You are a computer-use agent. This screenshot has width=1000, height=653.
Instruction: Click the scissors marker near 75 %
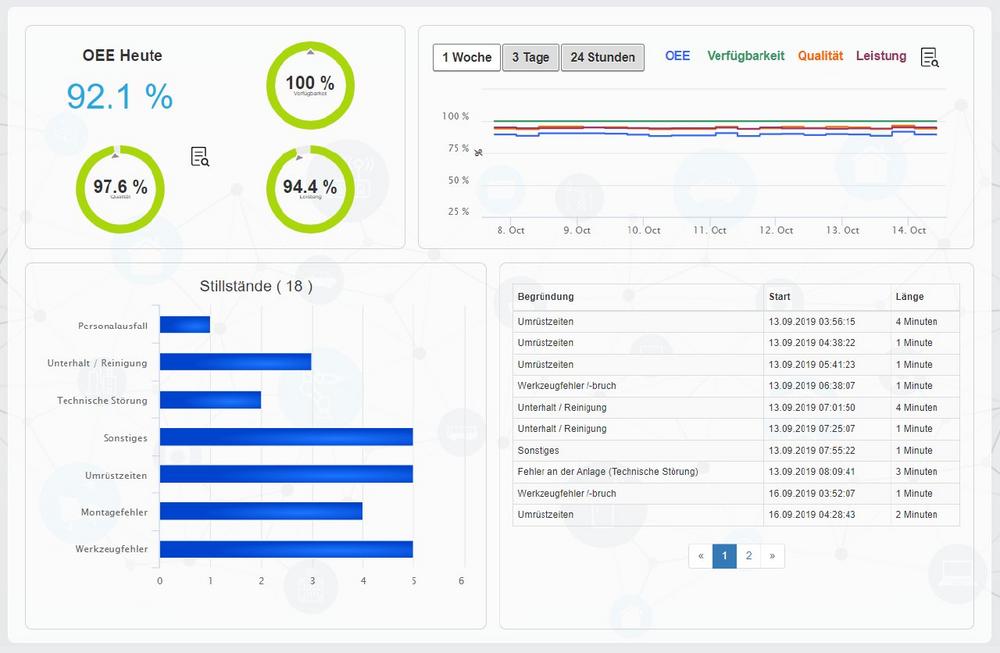pyautogui.click(x=478, y=152)
